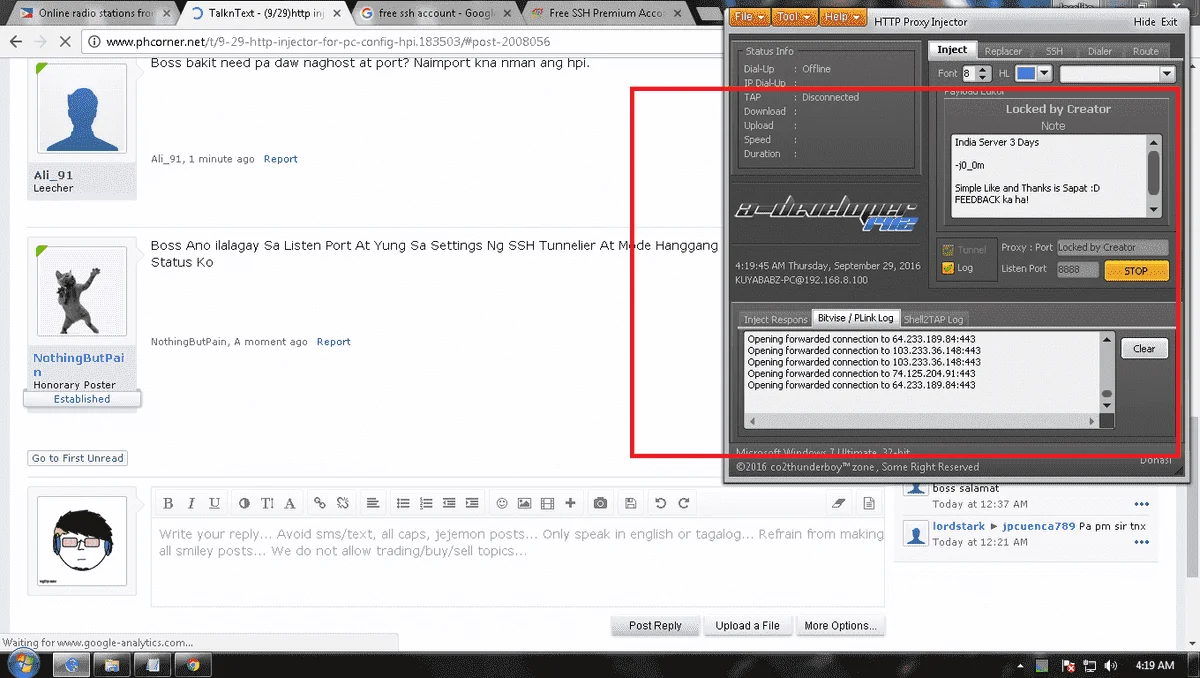1200x678 pixels.
Task: Toggle the Log checkbox
Action: [948, 268]
